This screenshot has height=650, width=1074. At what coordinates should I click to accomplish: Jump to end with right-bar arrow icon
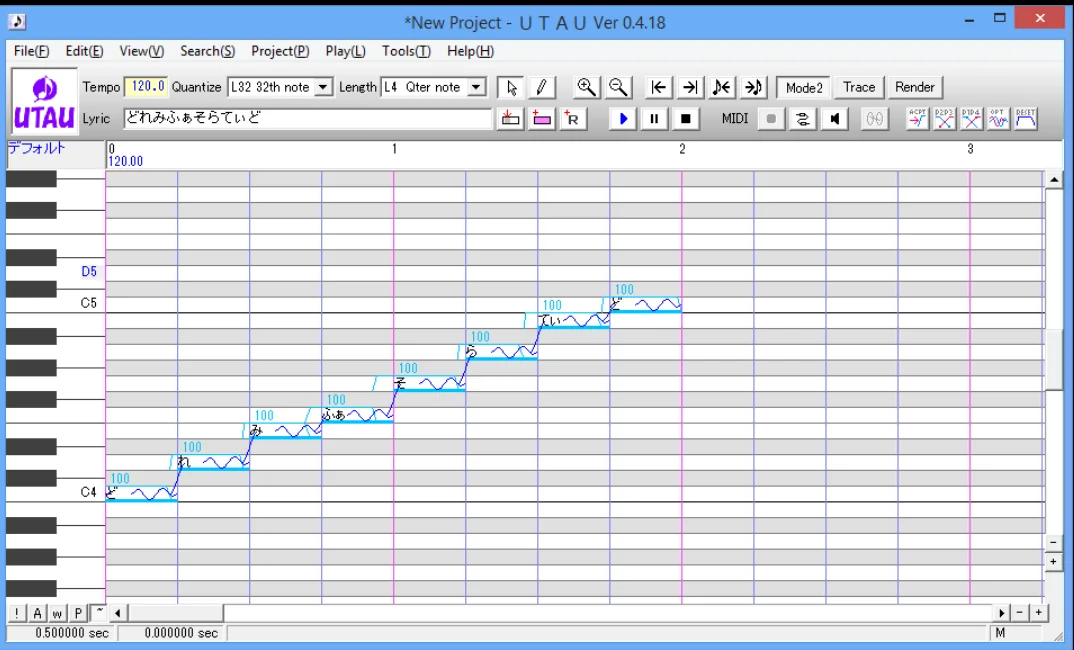pyautogui.click(x=690, y=88)
